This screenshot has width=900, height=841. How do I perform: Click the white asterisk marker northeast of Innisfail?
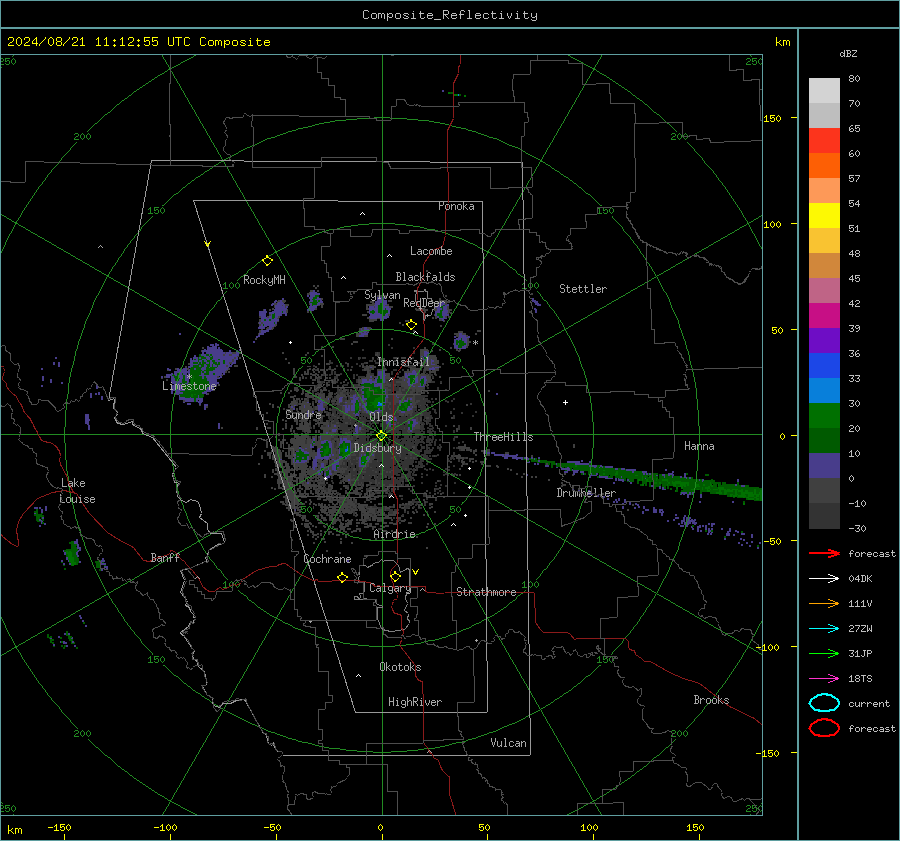[x=475, y=343]
